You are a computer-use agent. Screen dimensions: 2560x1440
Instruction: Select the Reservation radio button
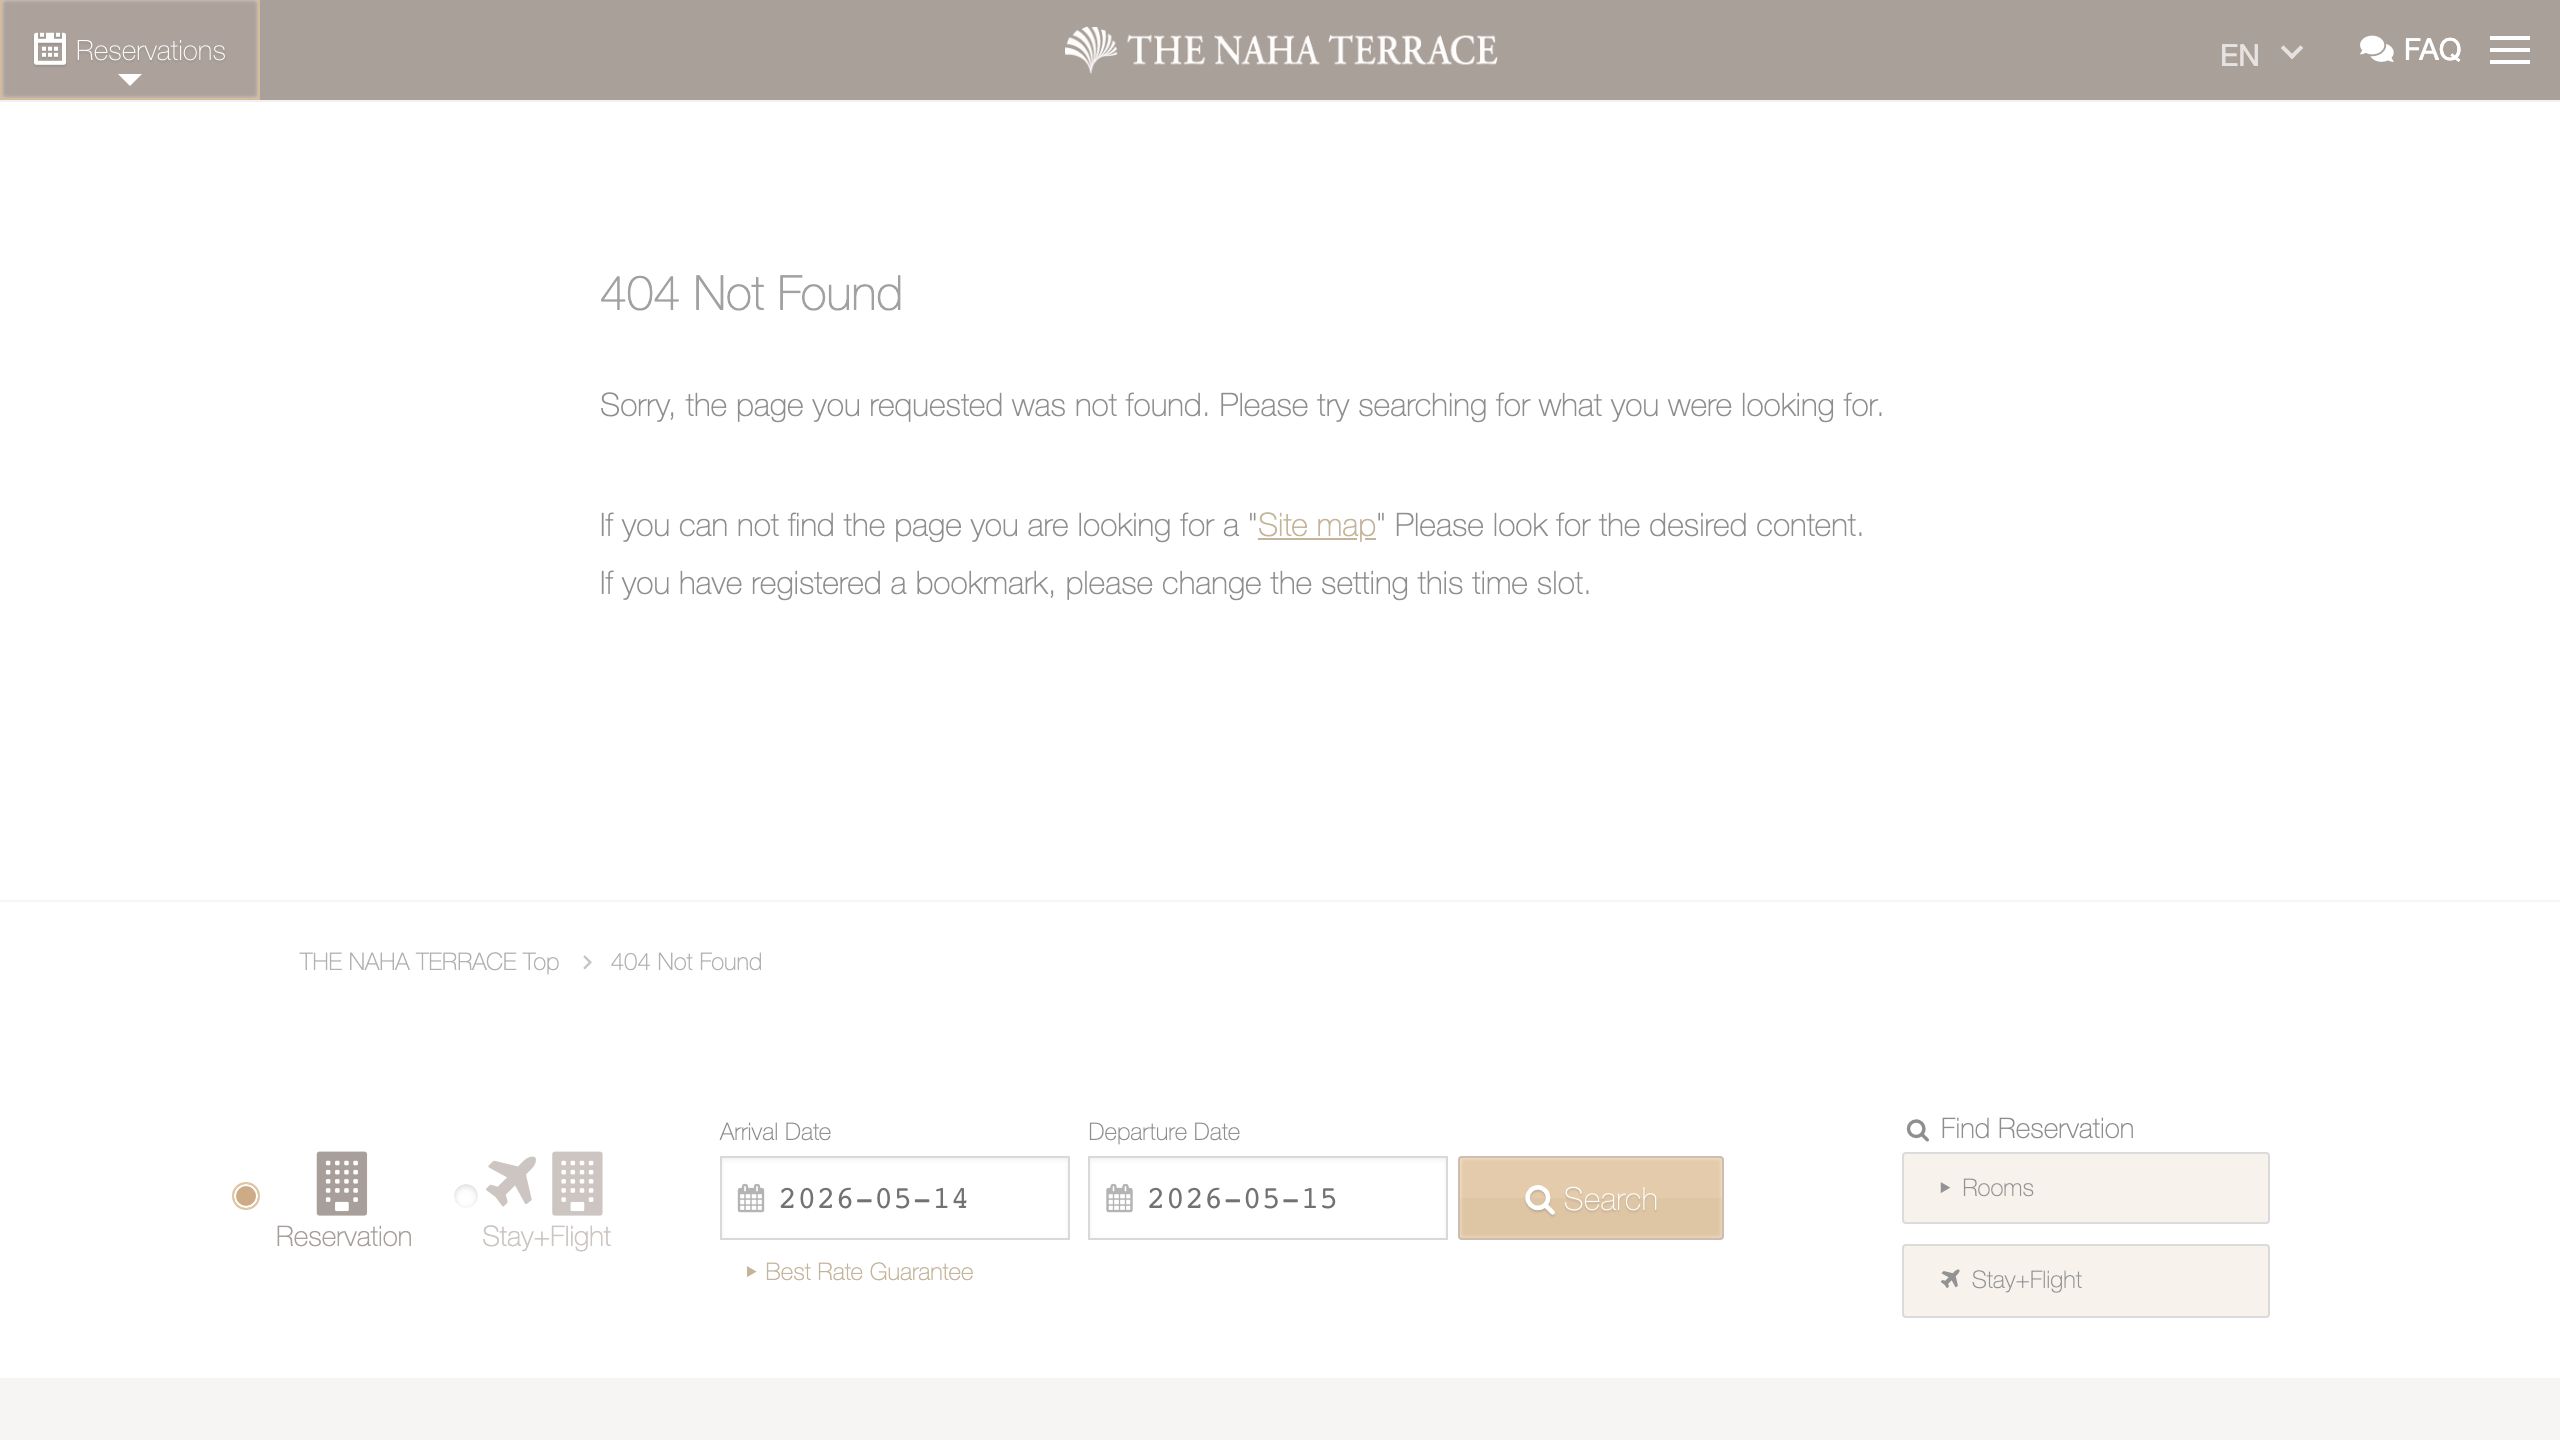[x=246, y=1196]
